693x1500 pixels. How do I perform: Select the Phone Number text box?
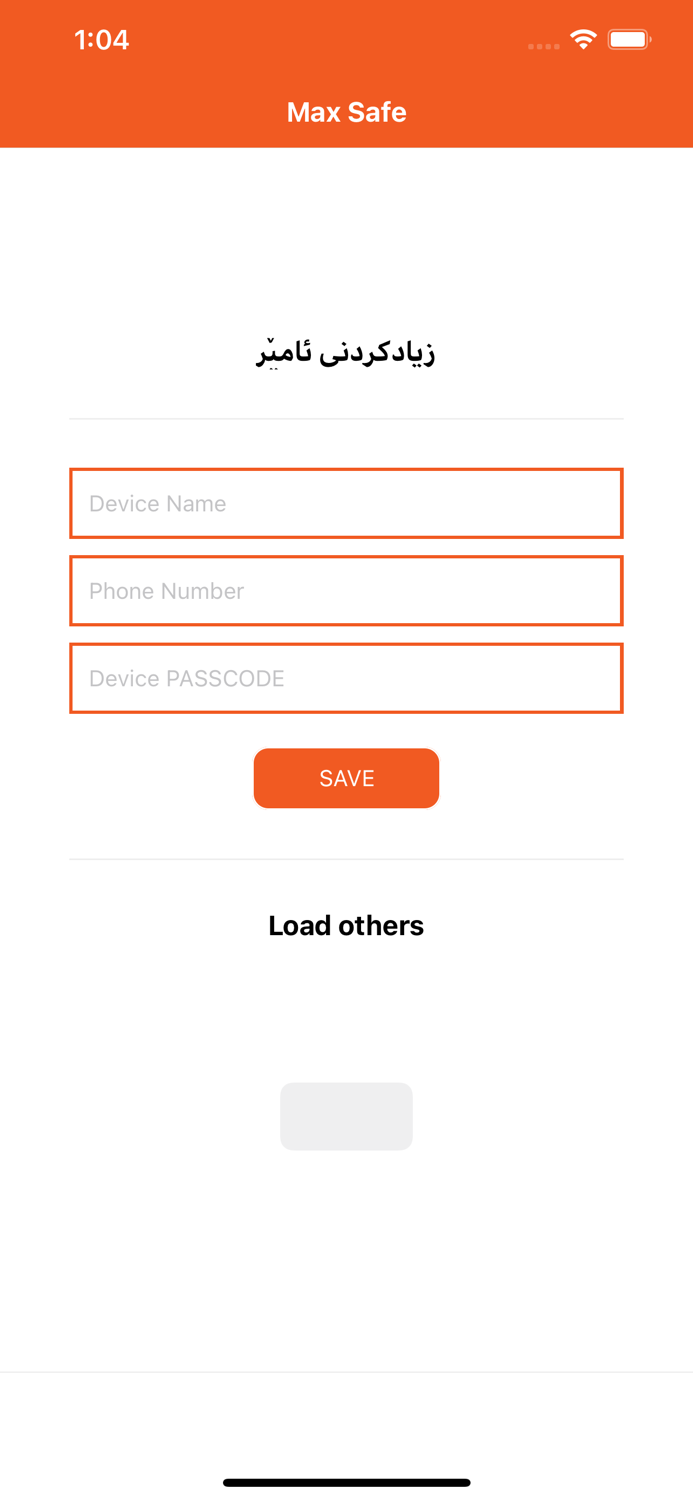click(x=346, y=590)
